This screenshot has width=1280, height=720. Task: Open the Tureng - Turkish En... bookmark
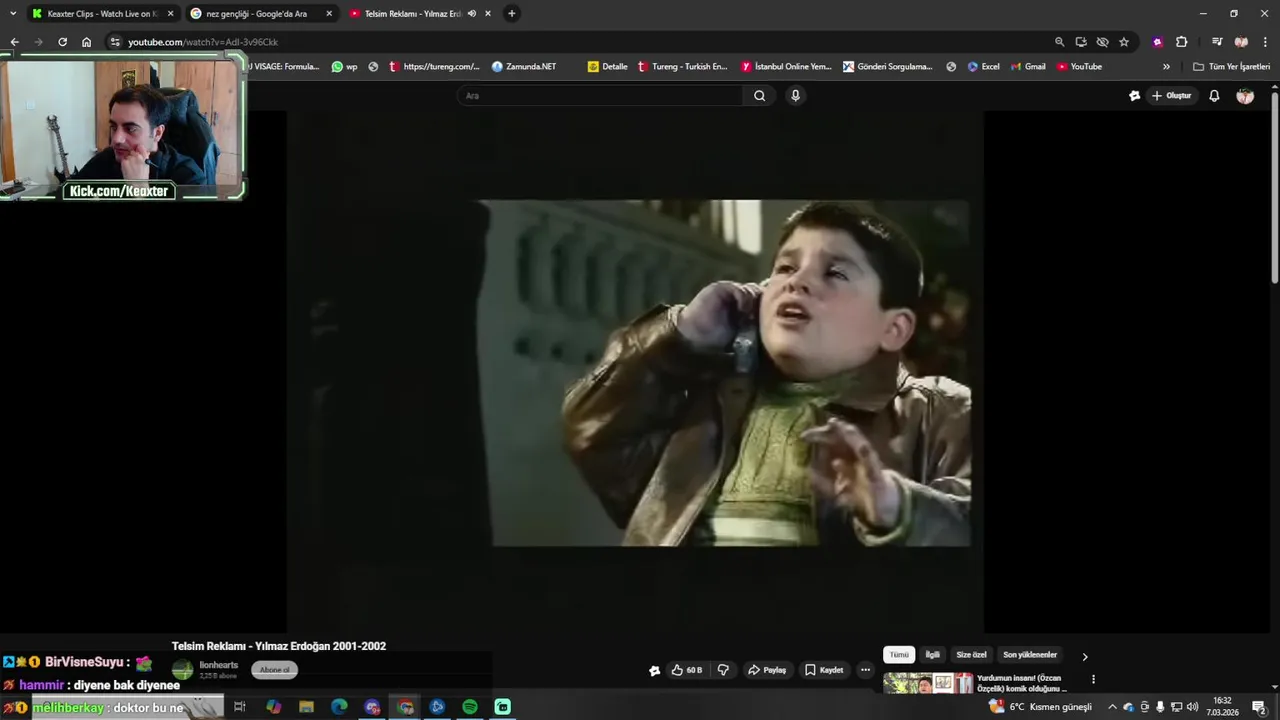pyautogui.click(x=682, y=67)
